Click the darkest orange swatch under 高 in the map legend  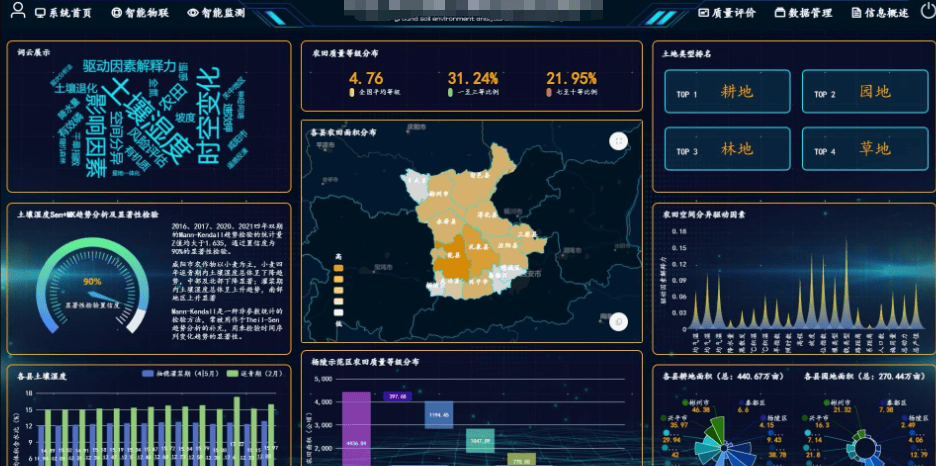click(338, 269)
